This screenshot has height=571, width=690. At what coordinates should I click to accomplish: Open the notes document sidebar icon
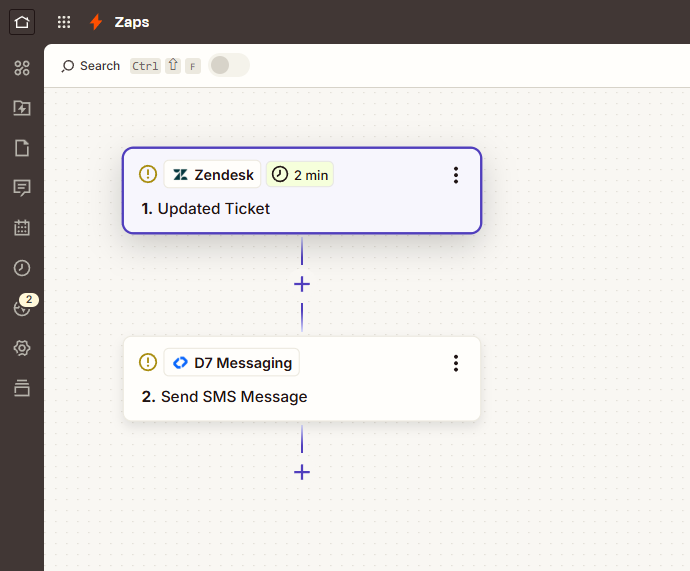coord(22,148)
